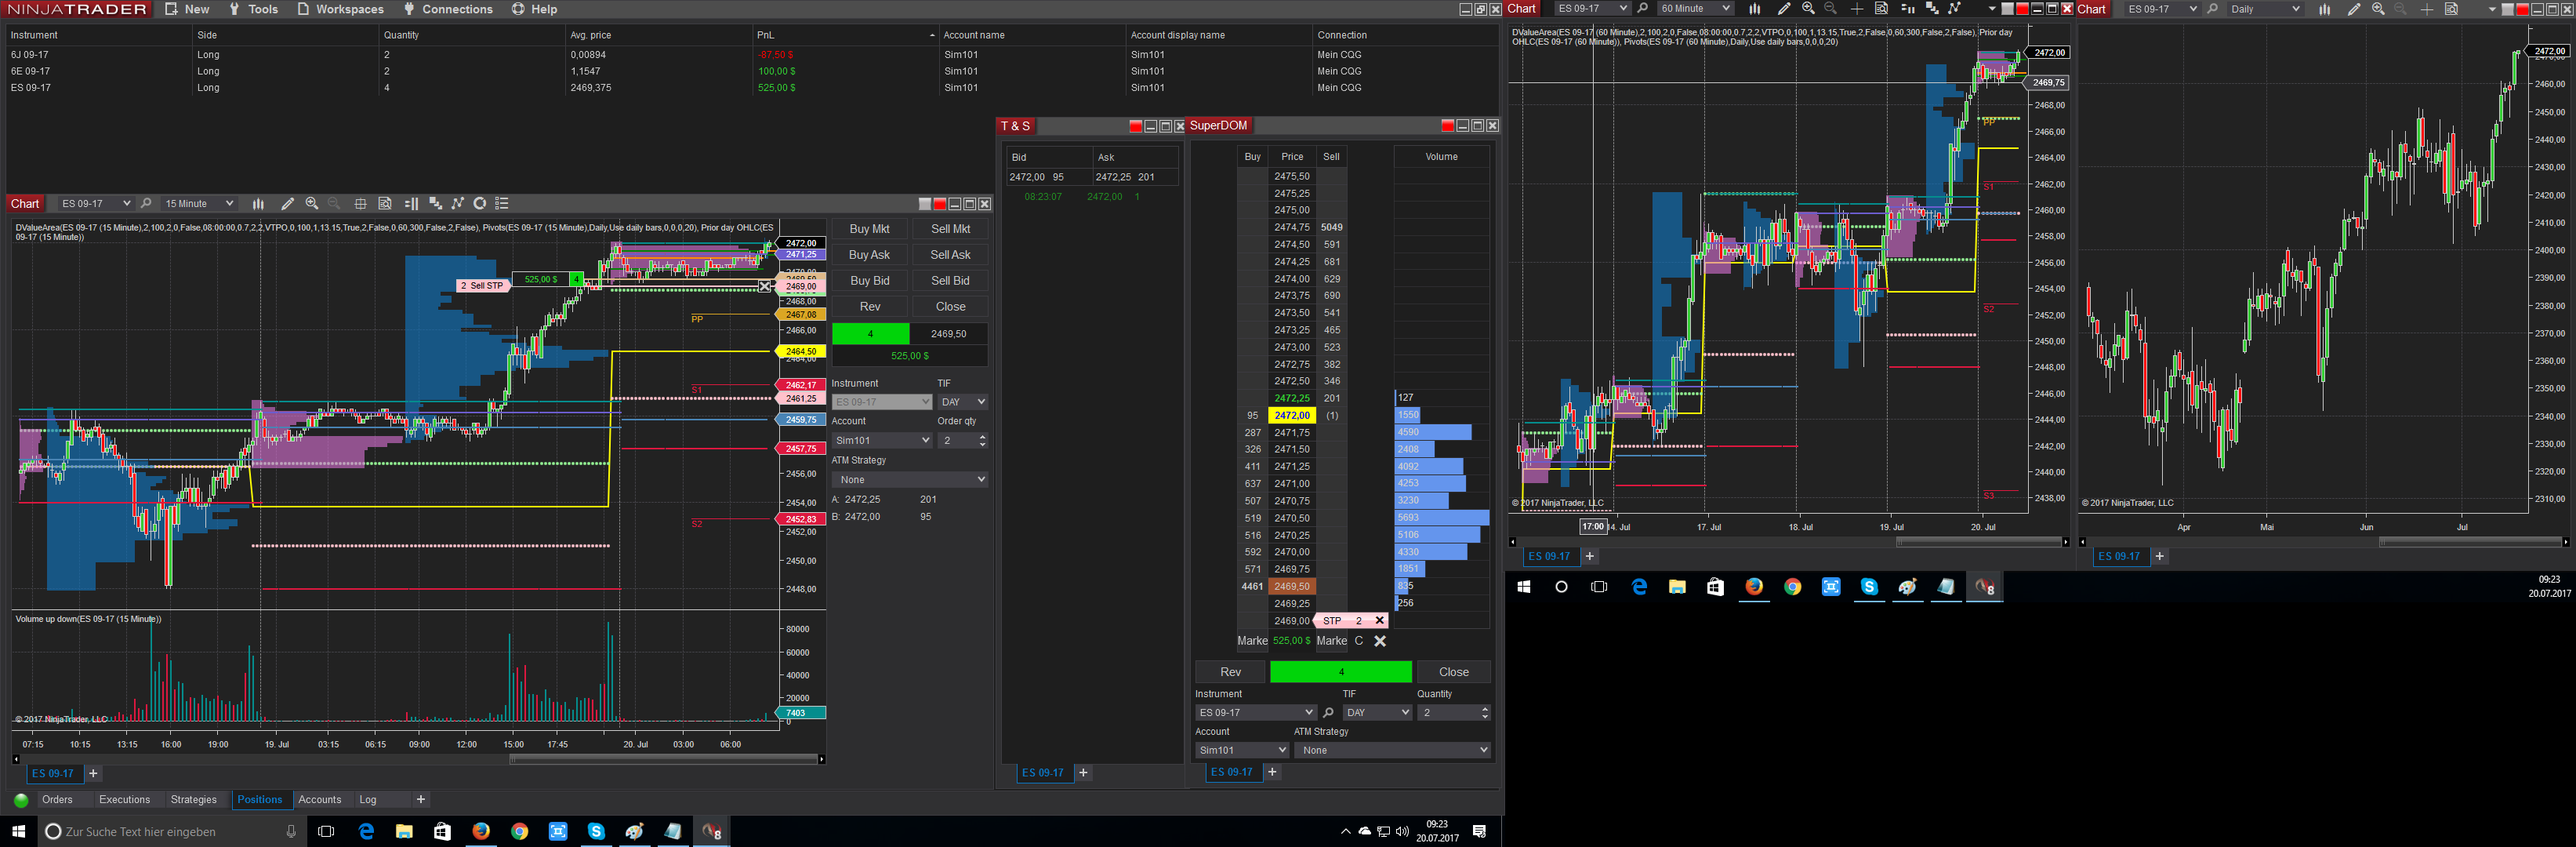The image size is (2576, 847).
Task: Open instrument search in the 15 Minute chart
Action: (x=146, y=204)
